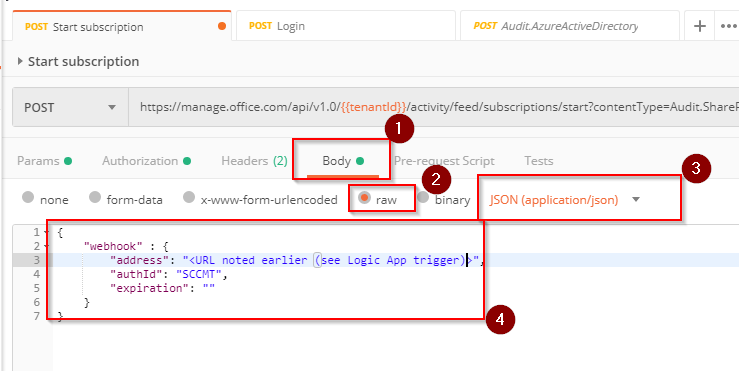
Task: Open the Headers (2) tab
Action: click(255, 161)
